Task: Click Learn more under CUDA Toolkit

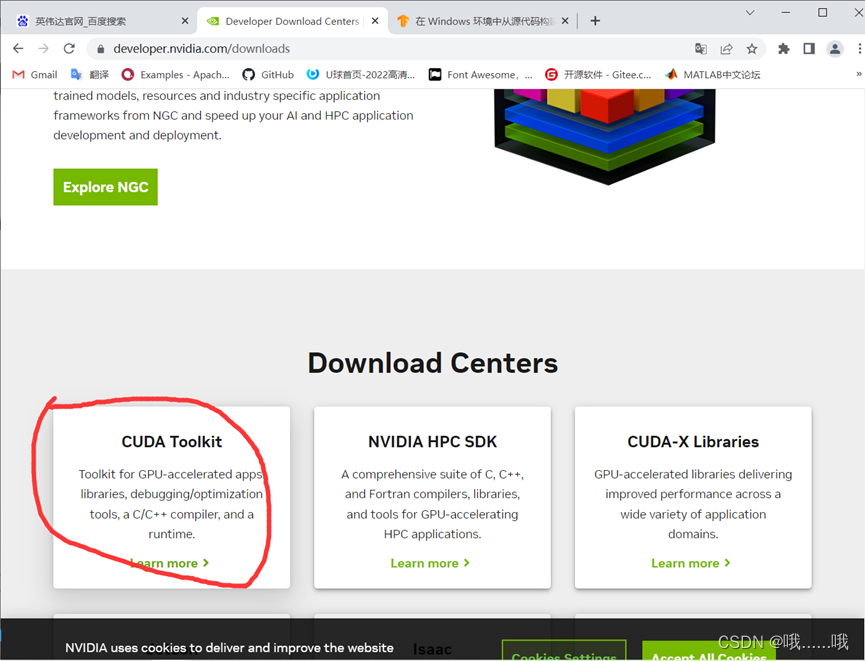Action: click(x=170, y=563)
